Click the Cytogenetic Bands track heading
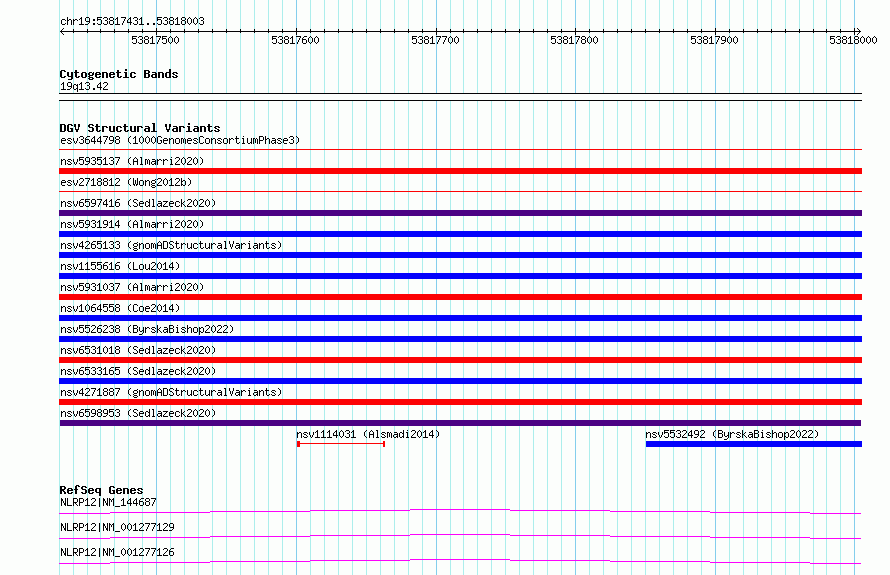The height and width of the screenshot is (575, 890). click(119, 74)
